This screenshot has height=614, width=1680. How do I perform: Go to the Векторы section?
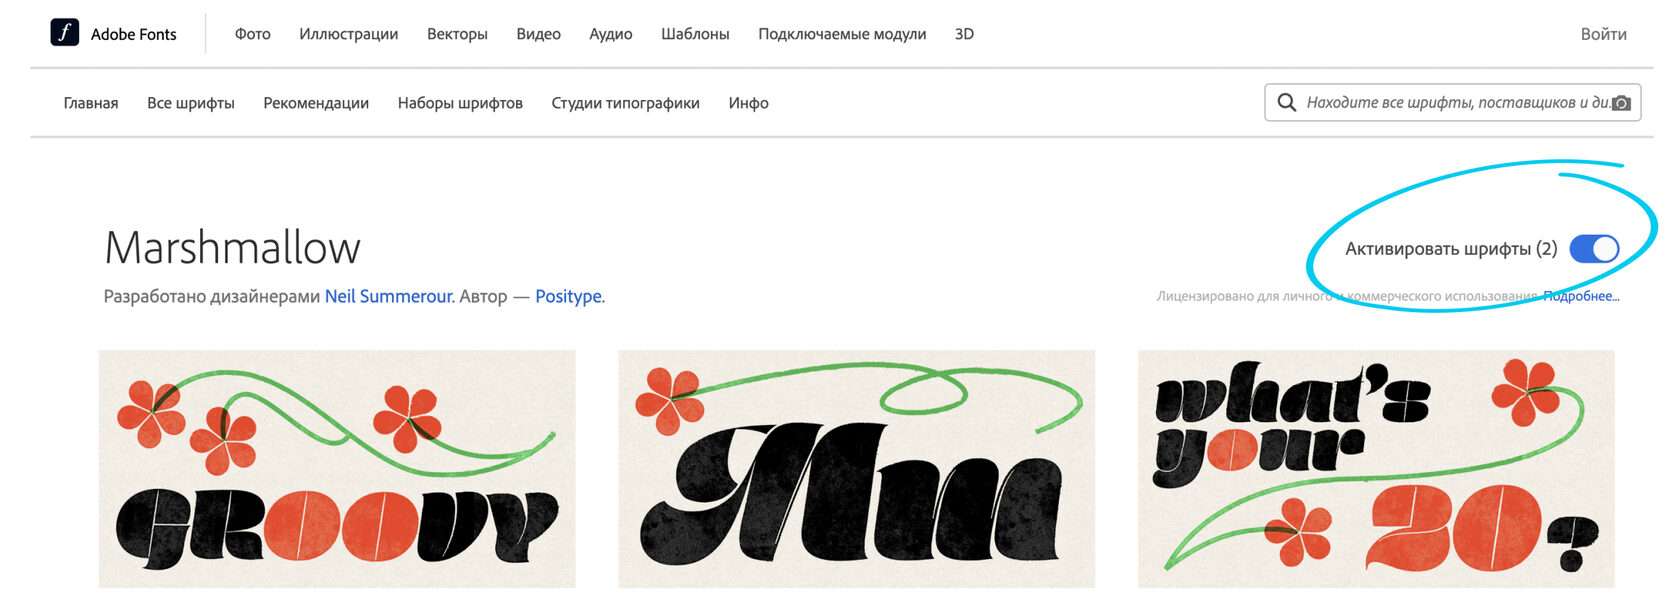click(457, 34)
